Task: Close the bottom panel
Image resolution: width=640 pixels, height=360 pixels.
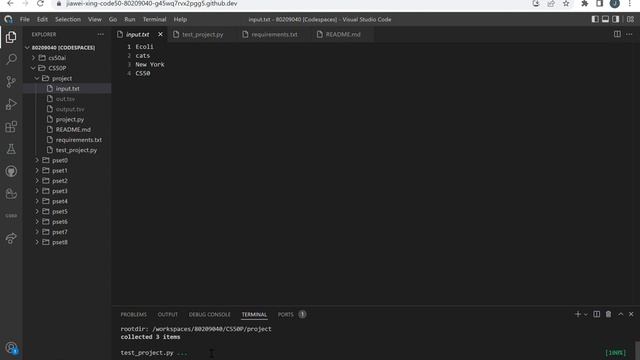Action: click(631, 314)
